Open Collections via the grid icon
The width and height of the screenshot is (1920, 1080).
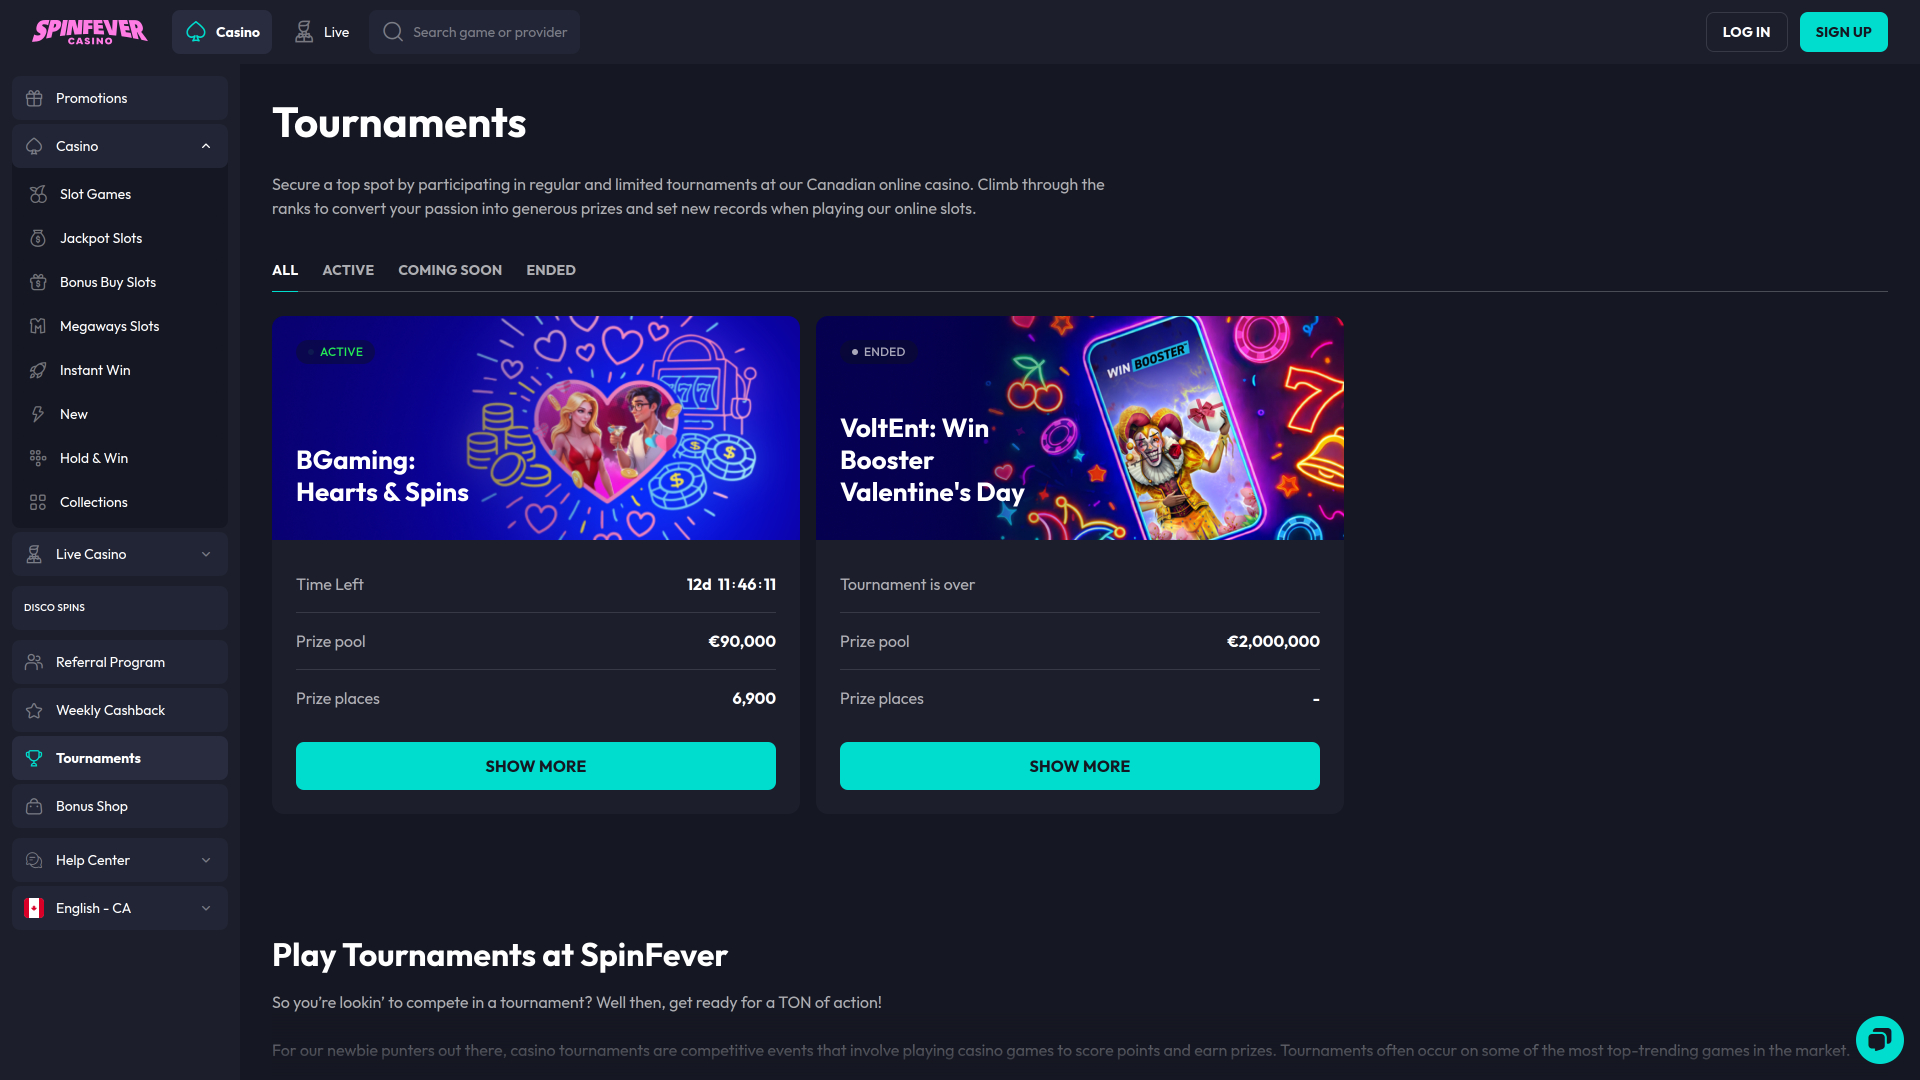tap(38, 502)
